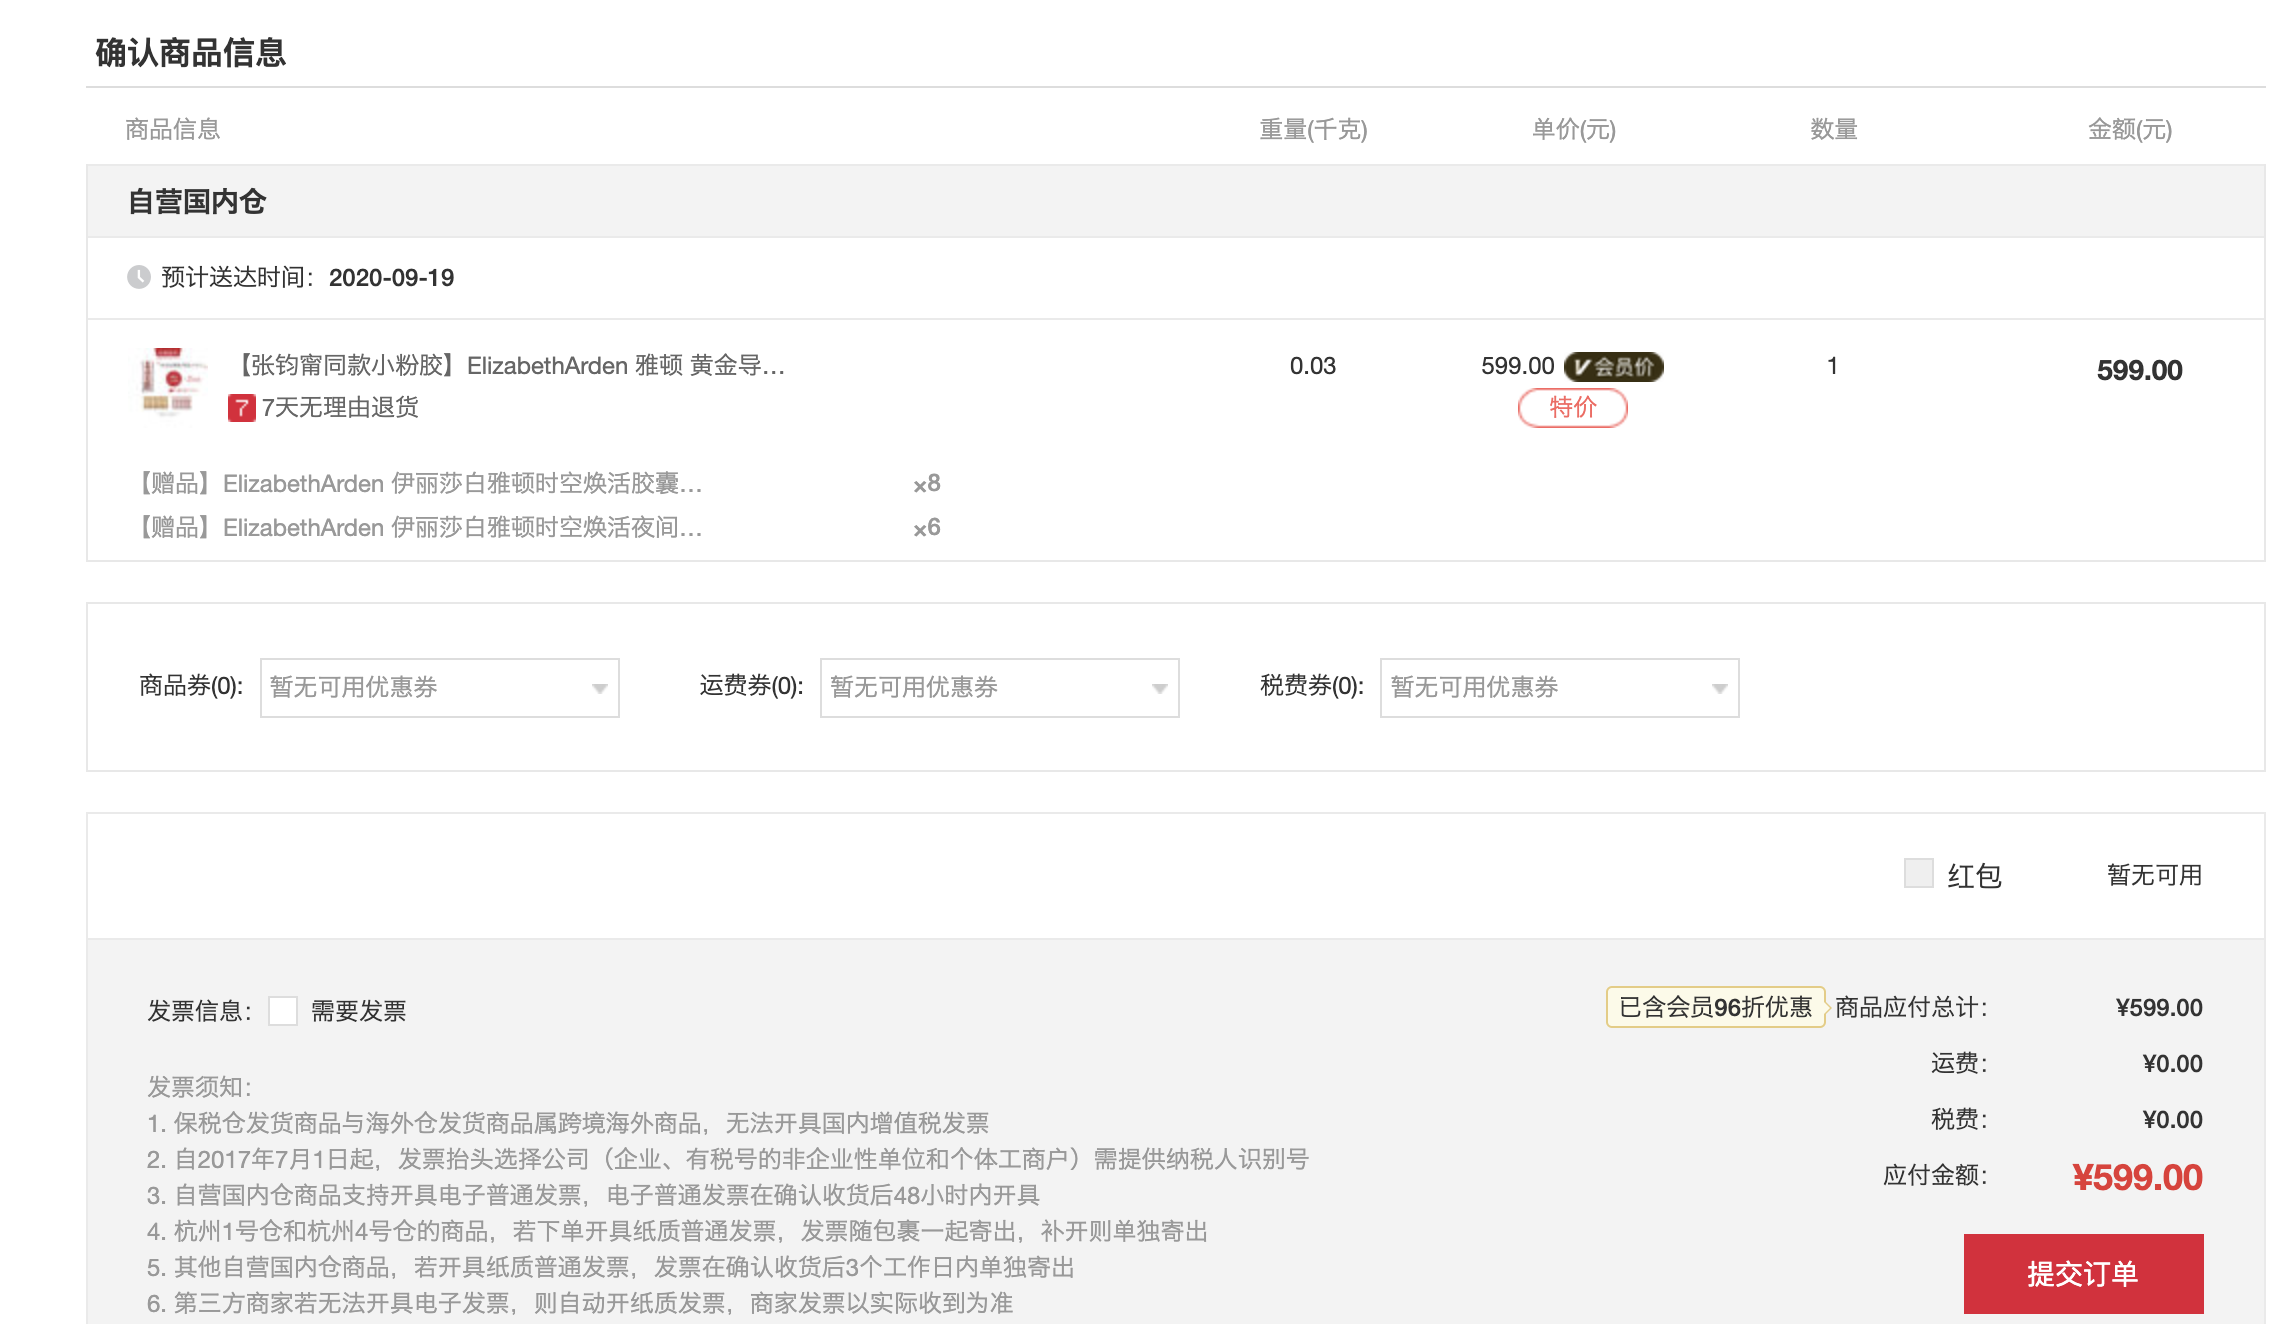Click the 运费 ¥0.00 shipping fee value
The height and width of the screenshot is (1324, 2280).
[x=2172, y=1064]
